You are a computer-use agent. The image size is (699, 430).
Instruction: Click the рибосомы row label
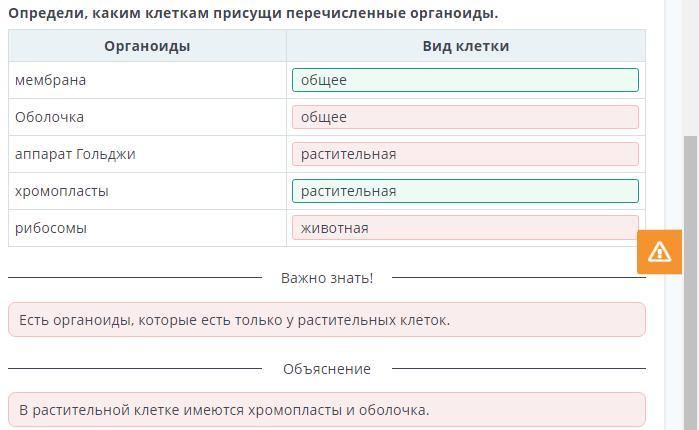[51, 228]
